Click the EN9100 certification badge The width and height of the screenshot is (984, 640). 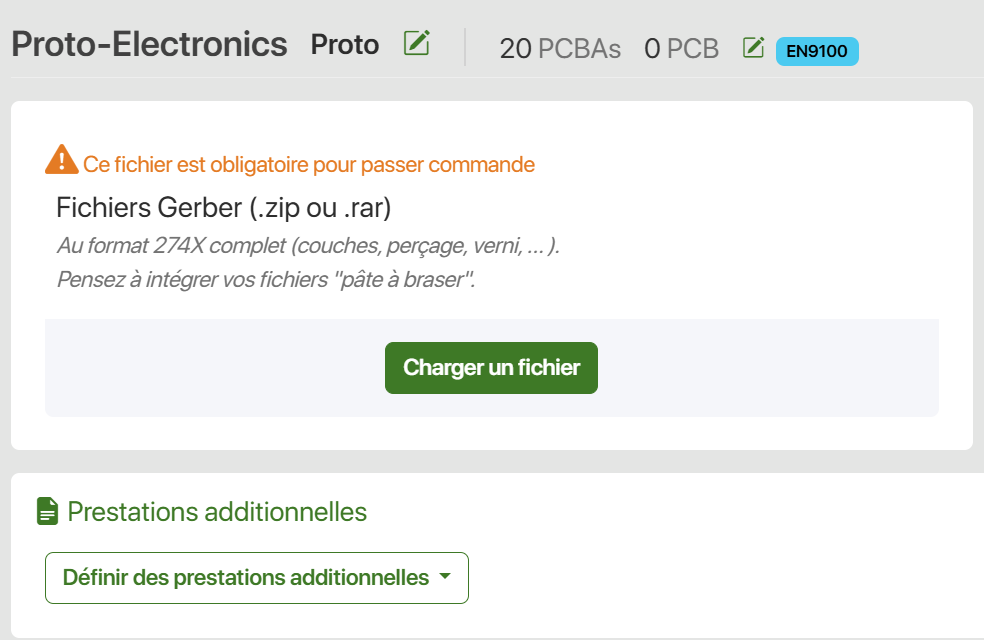[817, 51]
